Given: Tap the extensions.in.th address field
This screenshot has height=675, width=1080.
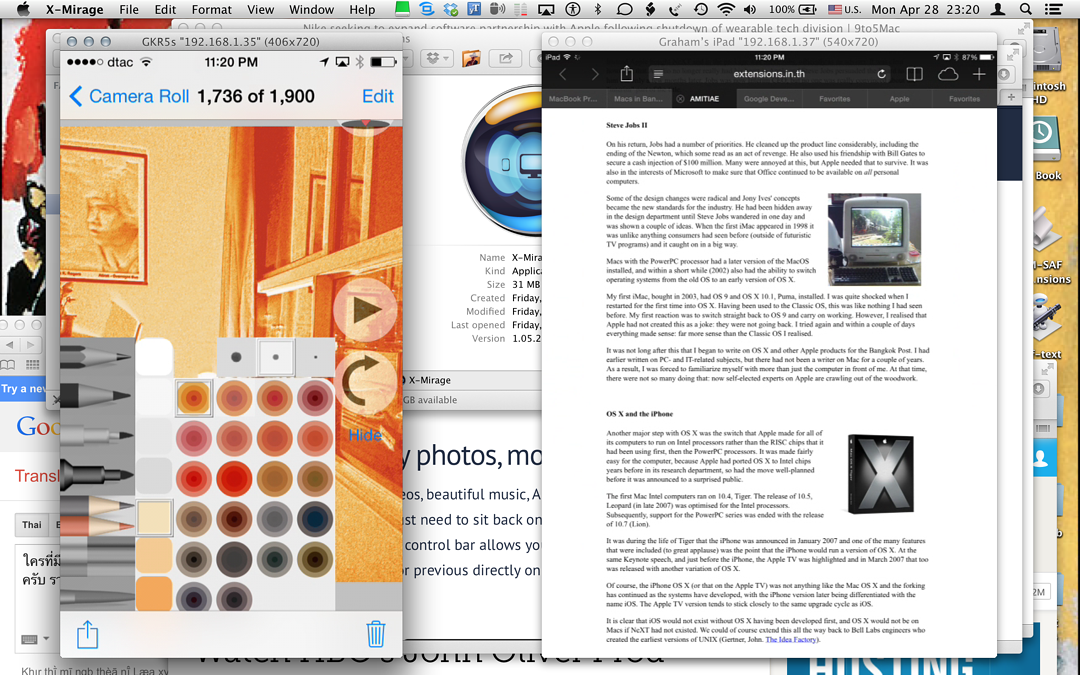Looking at the screenshot, I should pos(769,74).
